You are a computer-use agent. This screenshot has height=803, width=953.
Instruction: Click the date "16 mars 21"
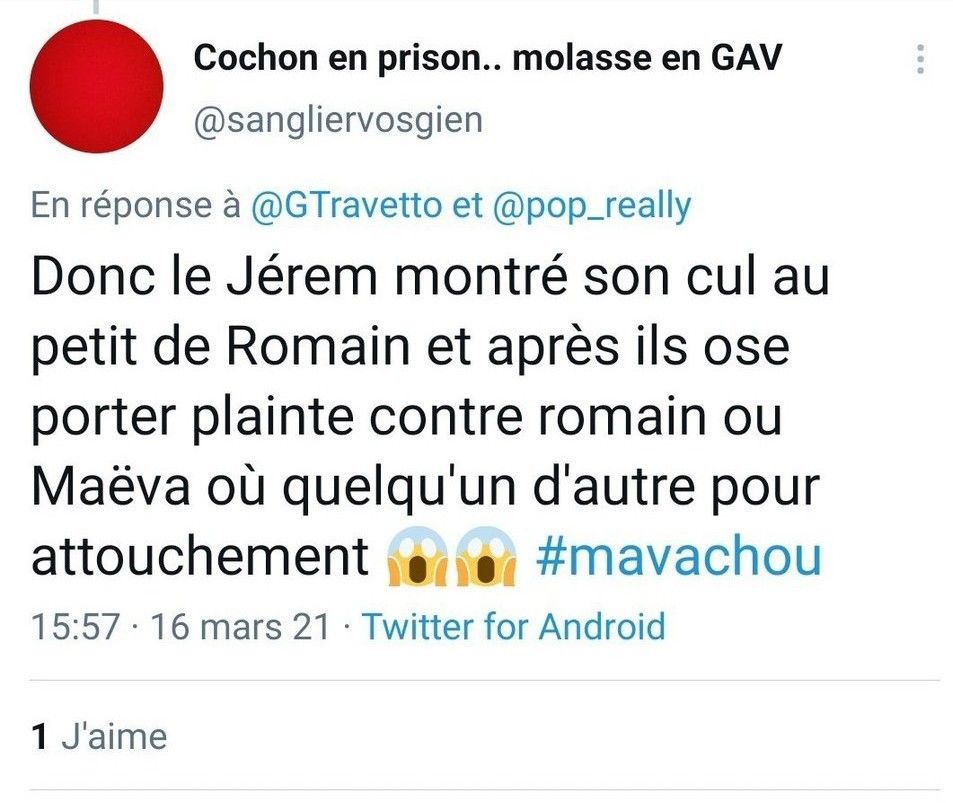tap(240, 628)
